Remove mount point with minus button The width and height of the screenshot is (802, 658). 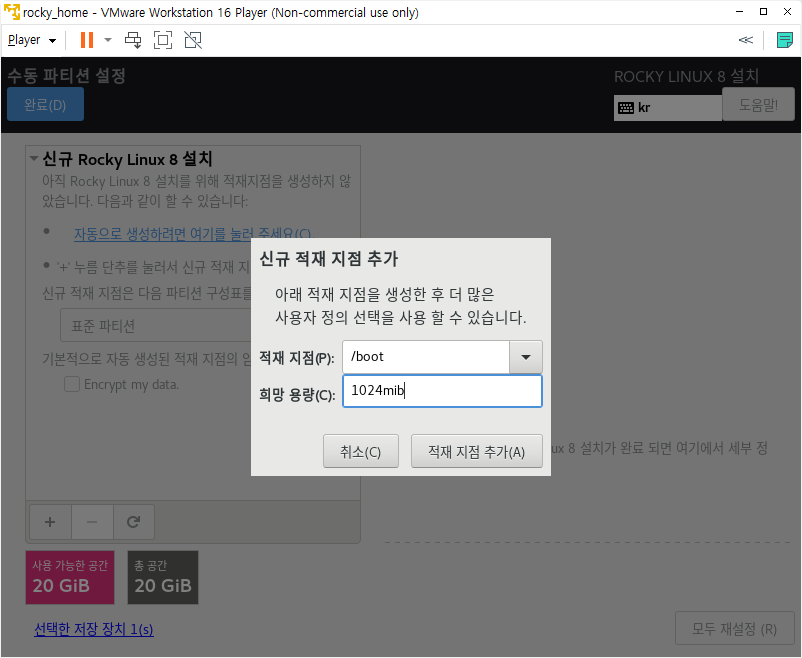[92, 522]
